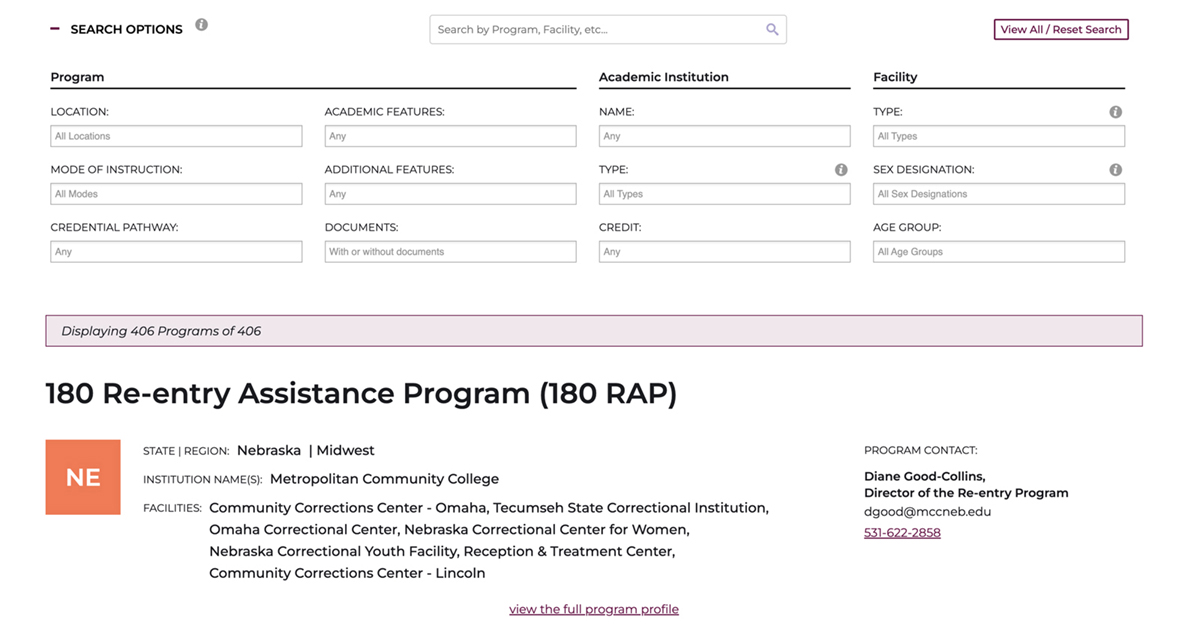1200x630 pixels.
Task: Collapse Search Options with minus icon
Action: pyautogui.click(x=55, y=29)
